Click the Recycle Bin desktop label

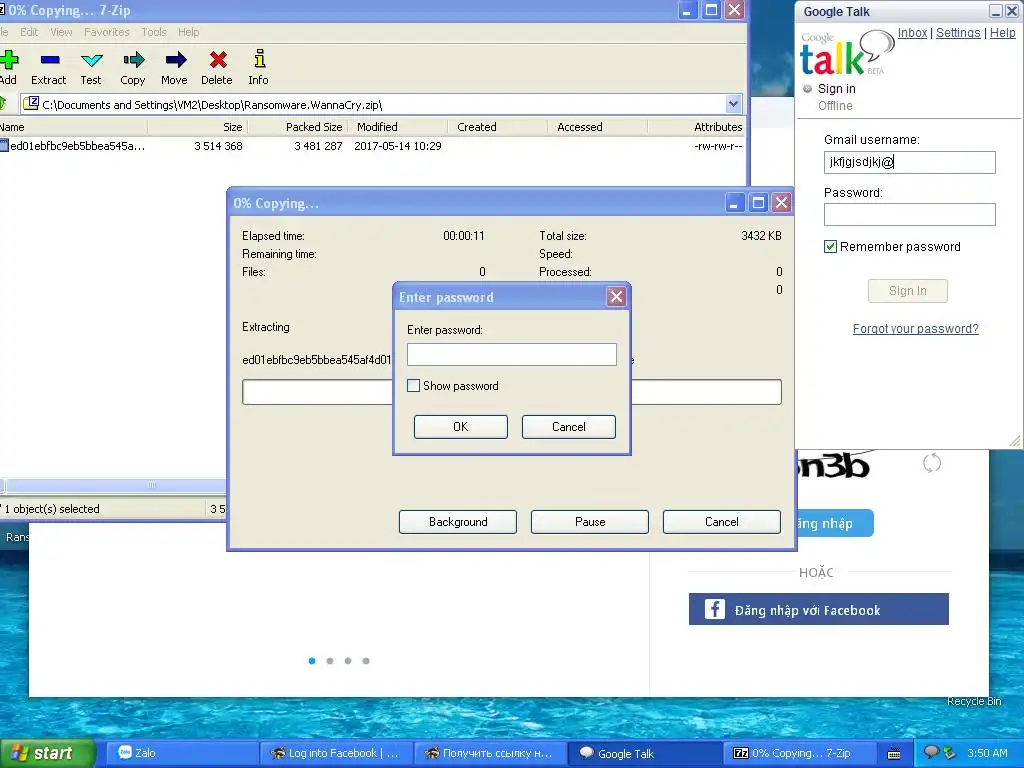pyautogui.click(x=974, y=701)
